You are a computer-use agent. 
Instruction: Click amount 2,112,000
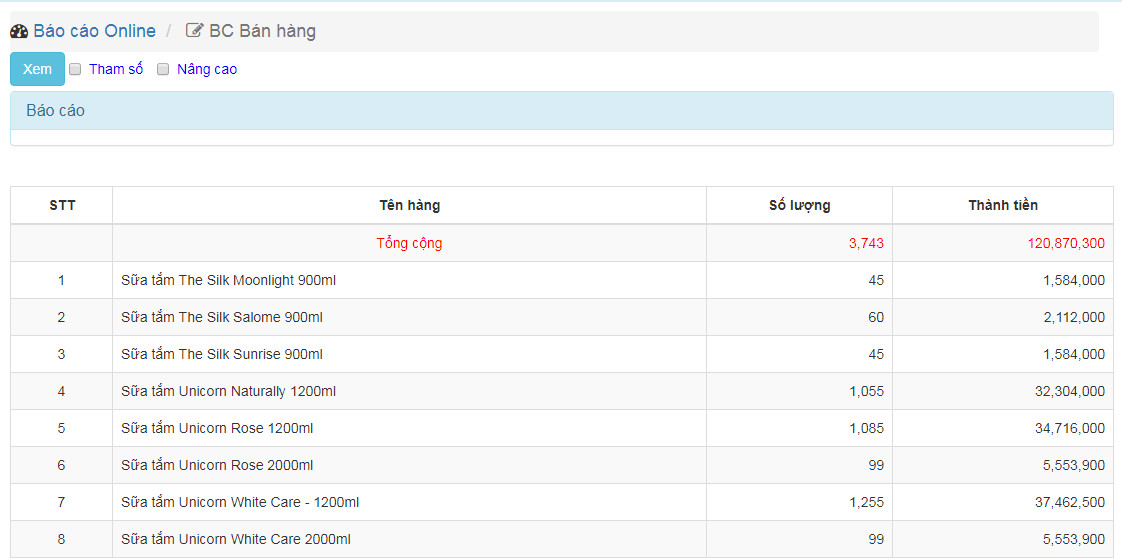tap(1074, 317)
